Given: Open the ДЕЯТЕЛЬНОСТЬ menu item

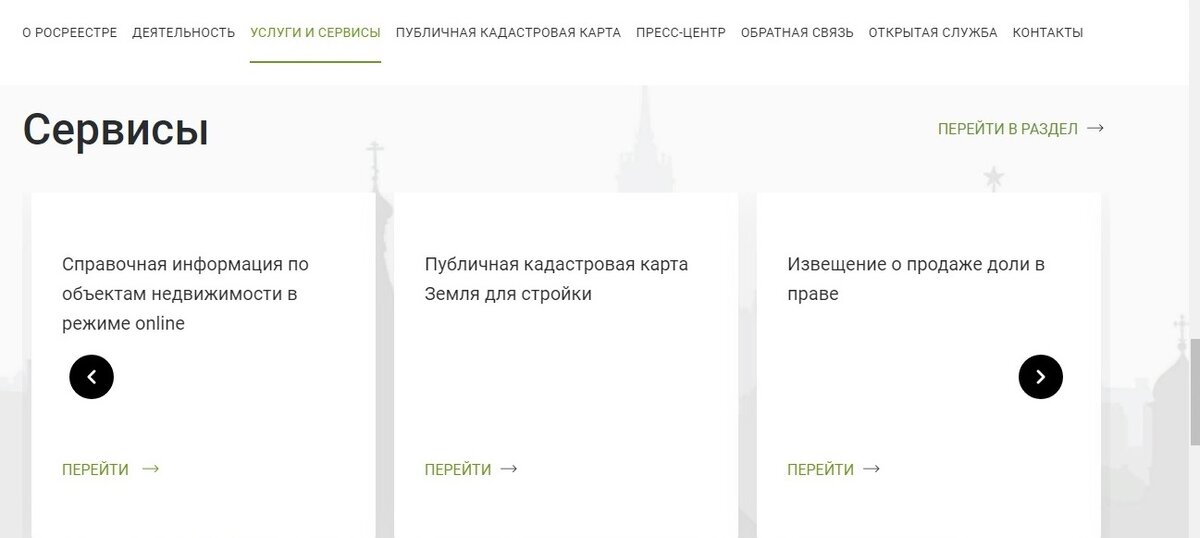Looking at the screenshot, I should click(x=183, y=32).
